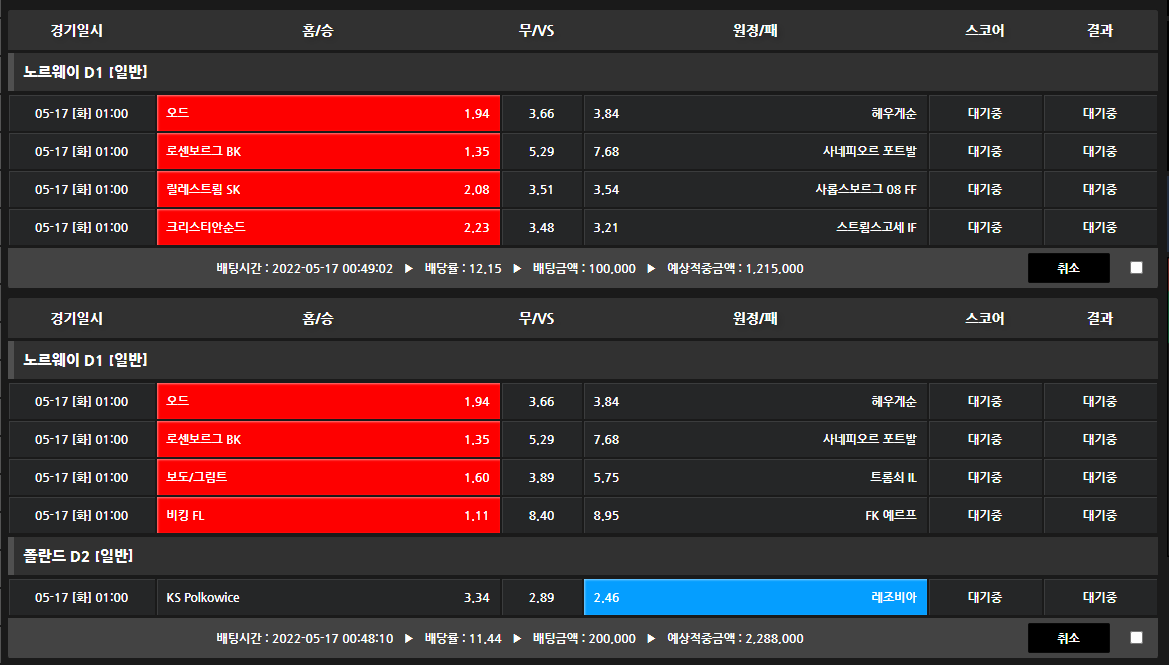Click the 스트룀스고세 IF 3.21 away cell
Viewport: 1169px width, 665px height.
coord(755,227)
